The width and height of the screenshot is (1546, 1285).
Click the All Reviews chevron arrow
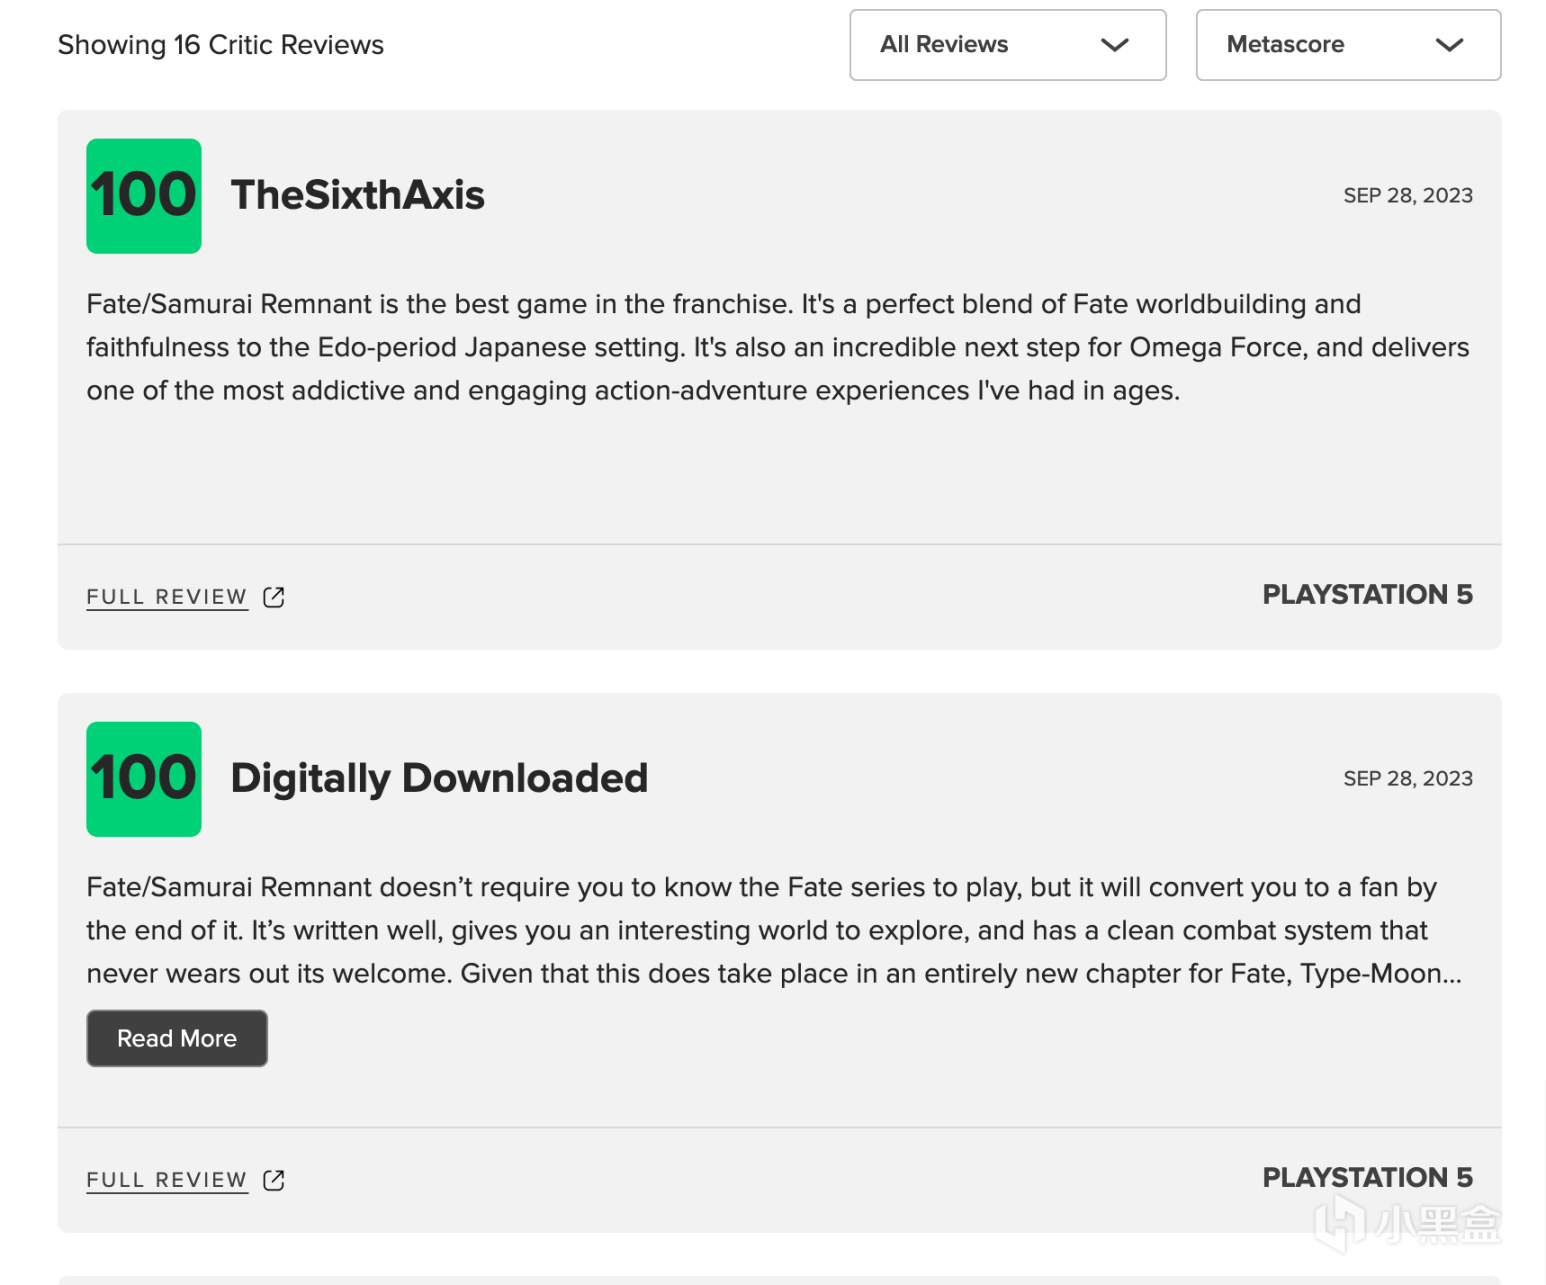(1114, 45)
